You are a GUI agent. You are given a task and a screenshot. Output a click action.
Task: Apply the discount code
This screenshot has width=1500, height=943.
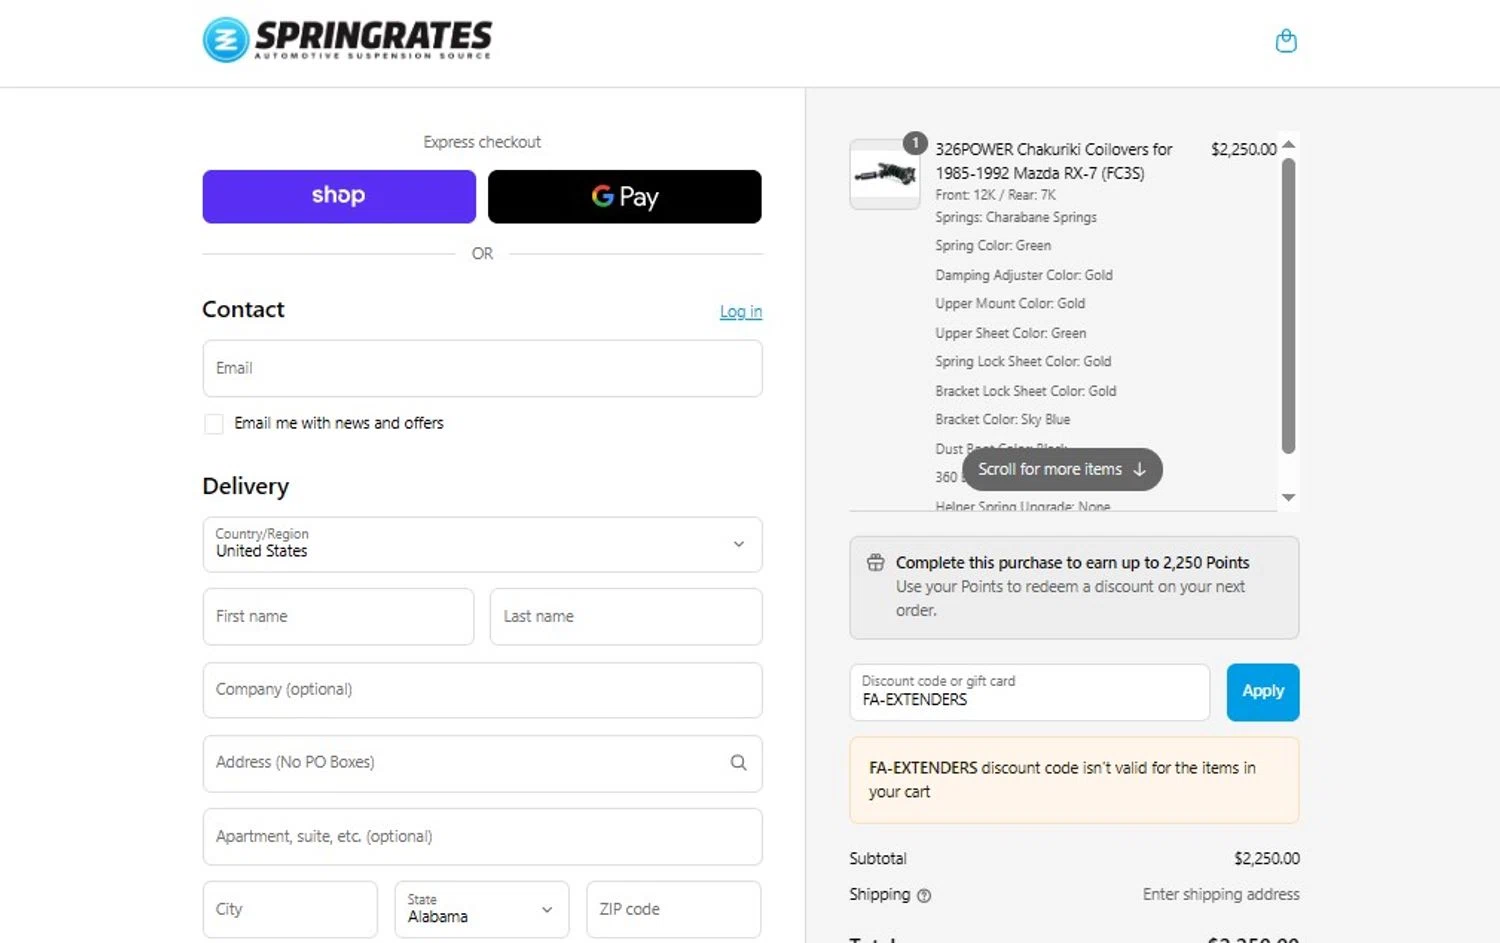coord(1263,692)
